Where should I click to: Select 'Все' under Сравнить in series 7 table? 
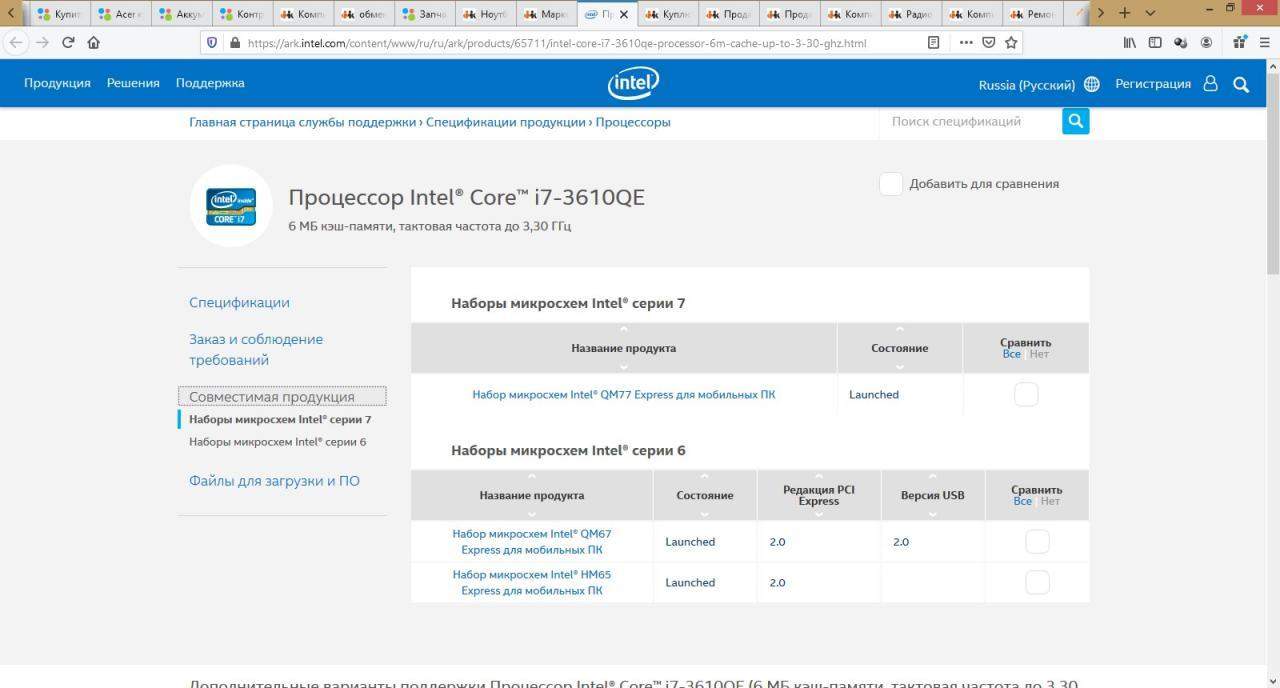coord(1012,354)
